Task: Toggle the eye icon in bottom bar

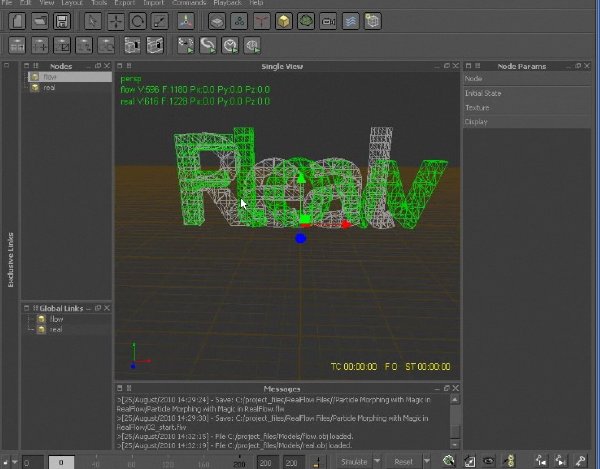Action: coord(488,461)
